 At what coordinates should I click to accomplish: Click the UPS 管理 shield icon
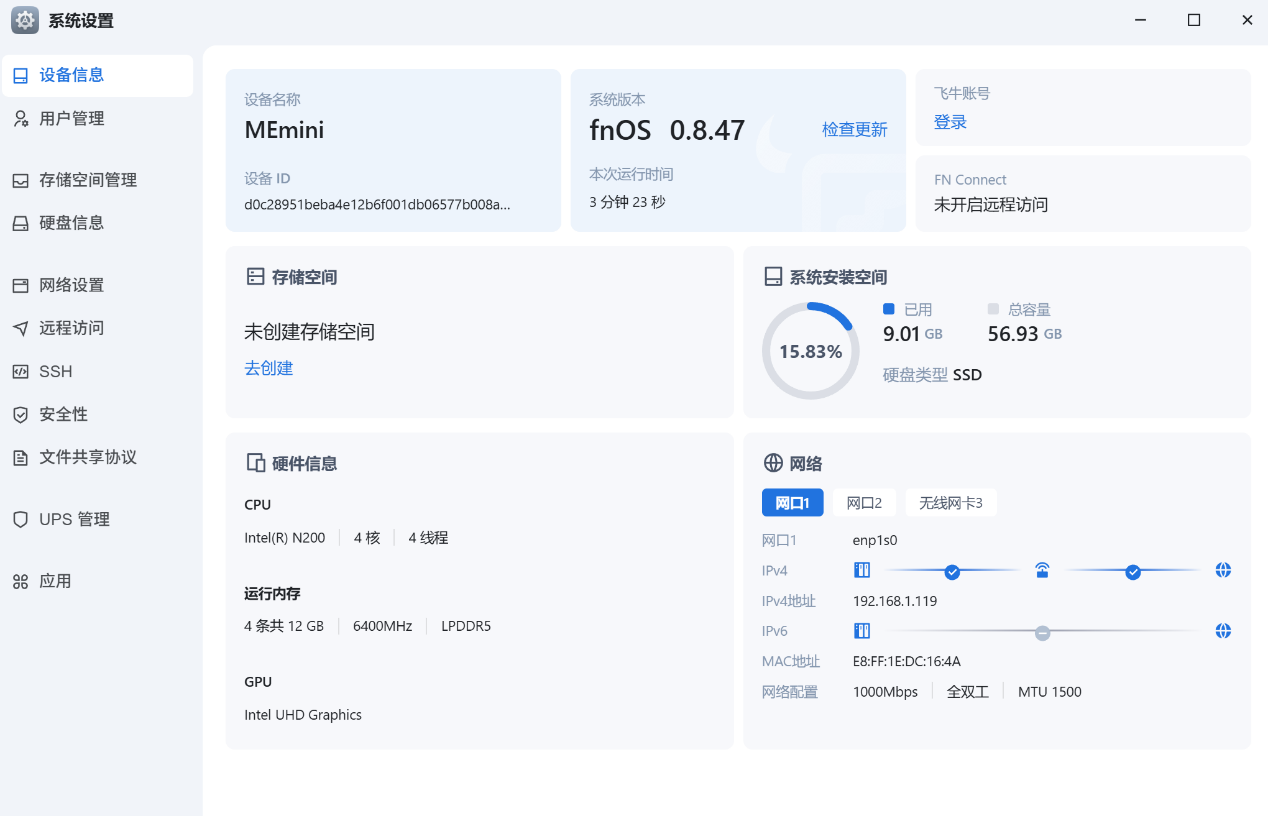(x=20, y=520)
